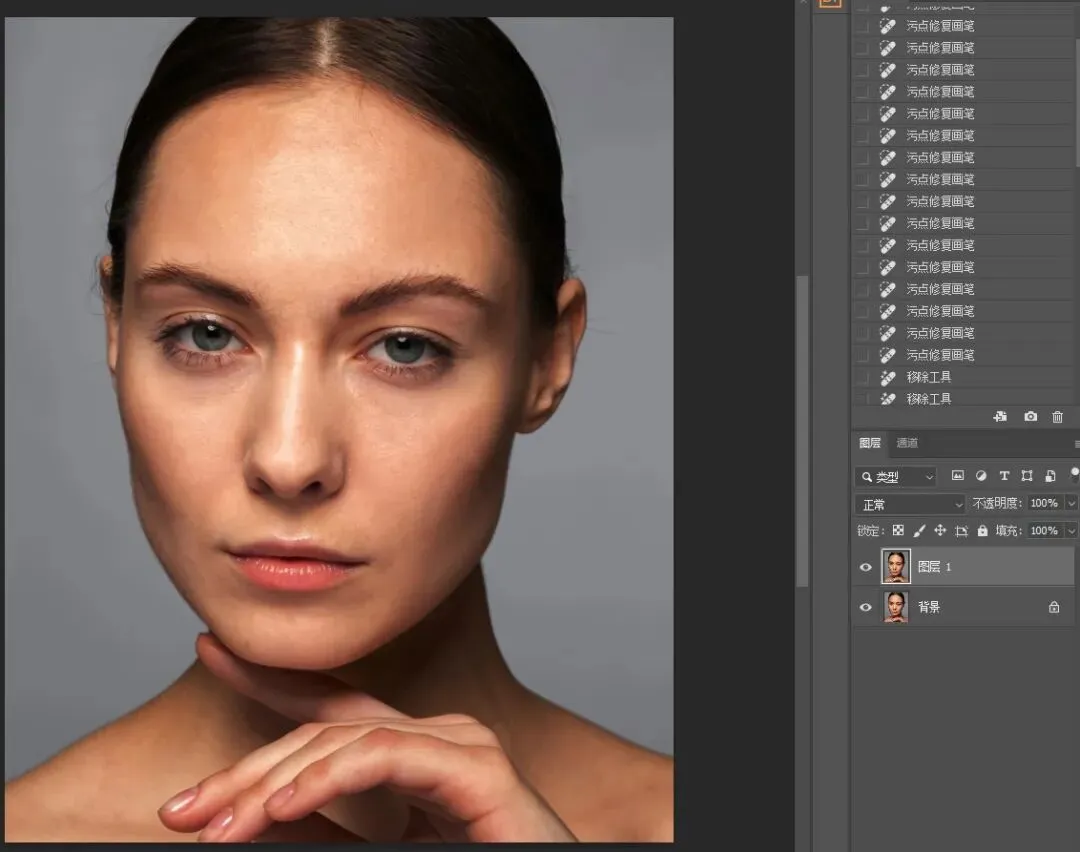
Task: Create new document from current history state
Action: coord(1000,417)
